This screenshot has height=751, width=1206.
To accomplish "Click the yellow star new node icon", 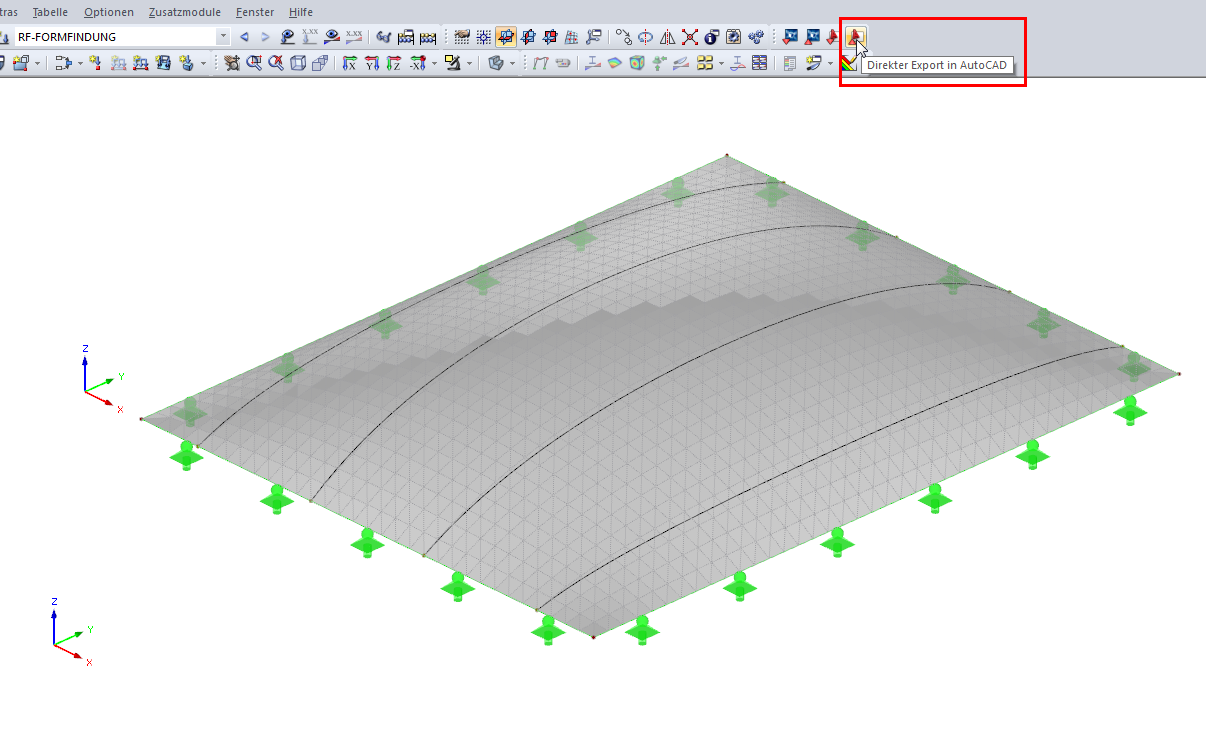I will 96,63.
